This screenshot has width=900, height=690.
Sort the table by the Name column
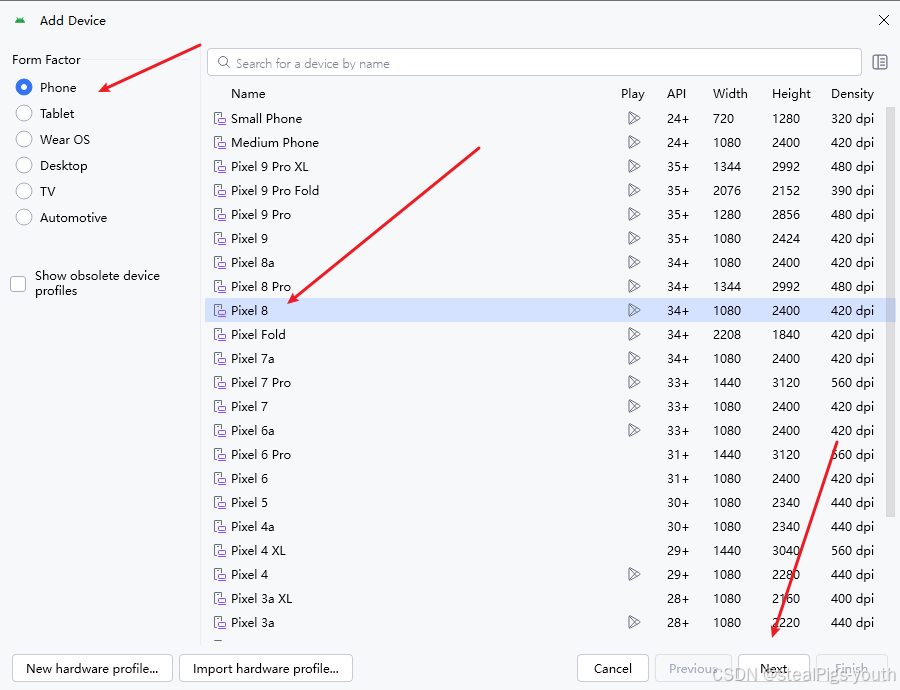click(x=248, y=94)
